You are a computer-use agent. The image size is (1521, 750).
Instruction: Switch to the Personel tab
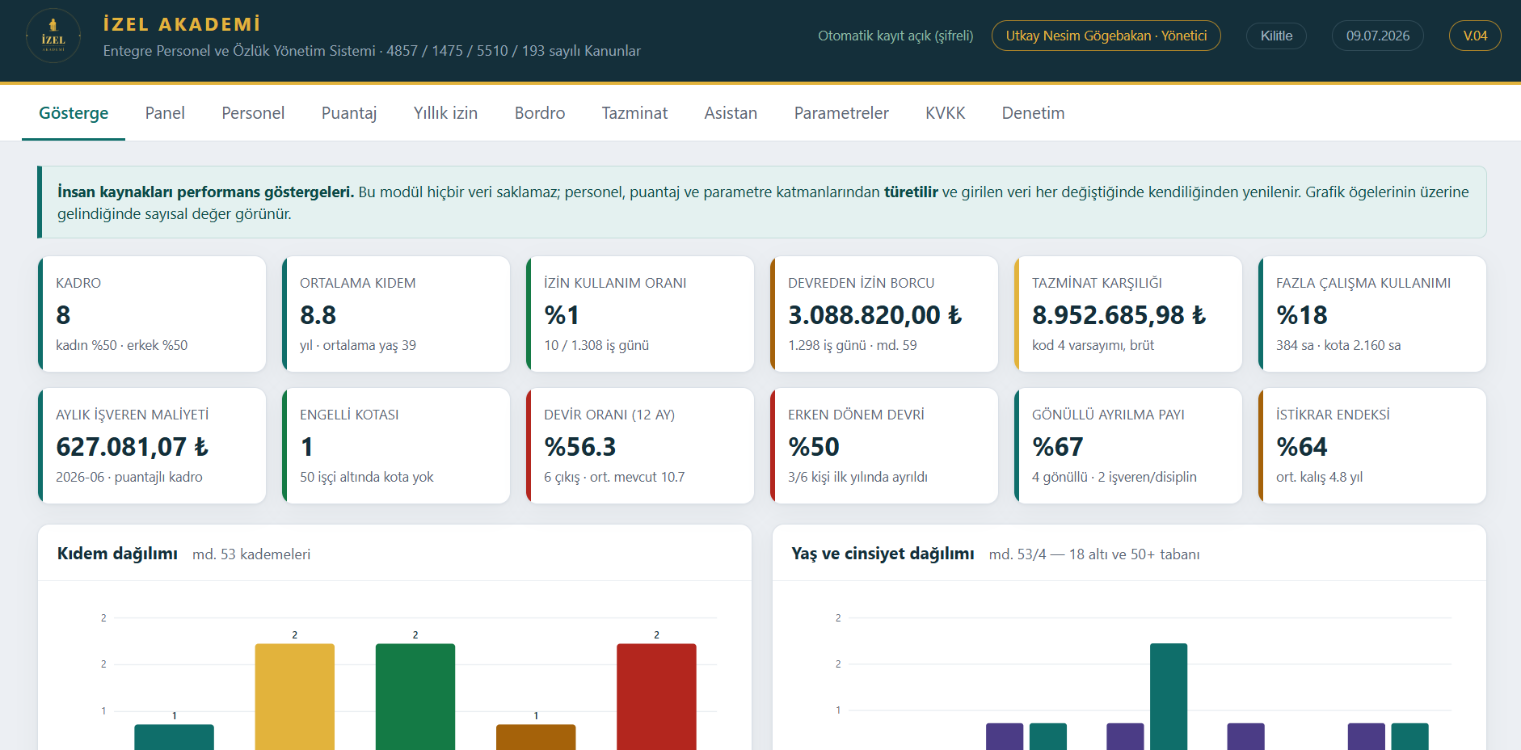(x=253, y=113)
